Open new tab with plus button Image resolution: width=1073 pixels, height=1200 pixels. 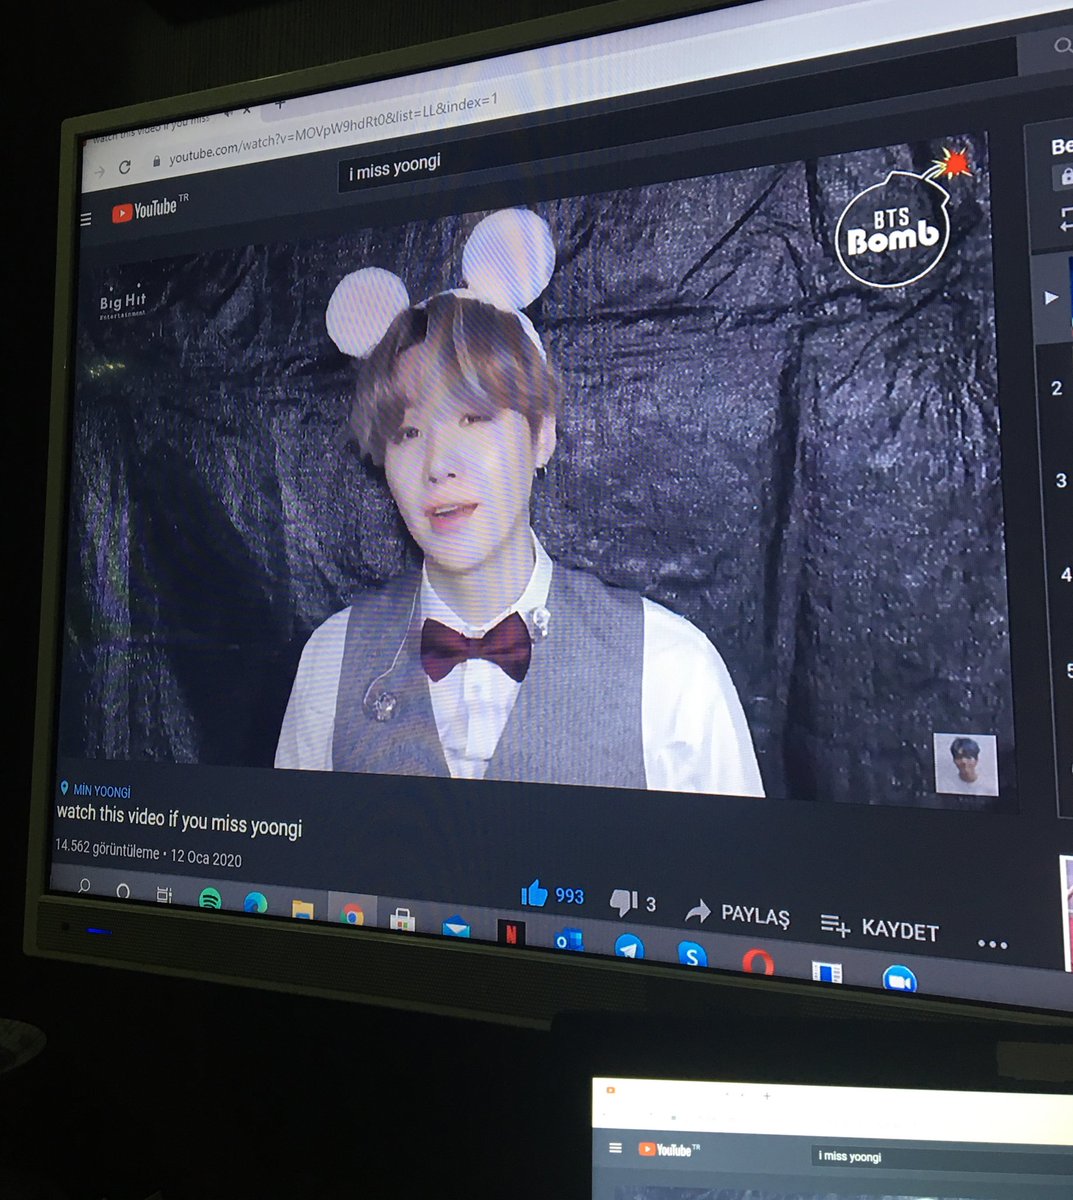[281, 103]
